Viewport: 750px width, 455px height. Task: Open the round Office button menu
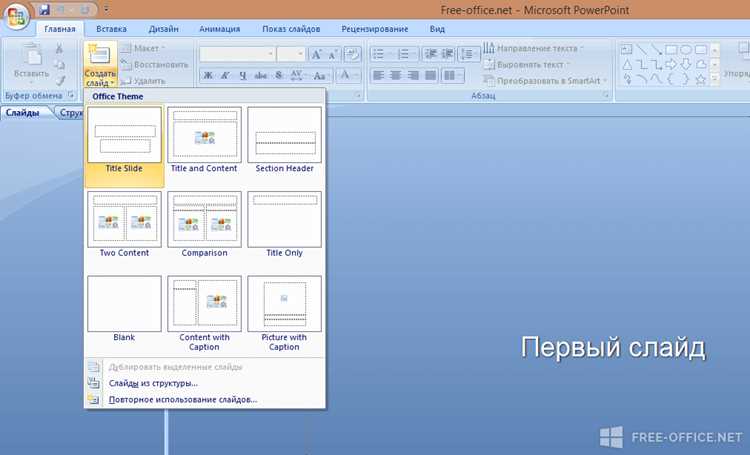coord(16,17)
